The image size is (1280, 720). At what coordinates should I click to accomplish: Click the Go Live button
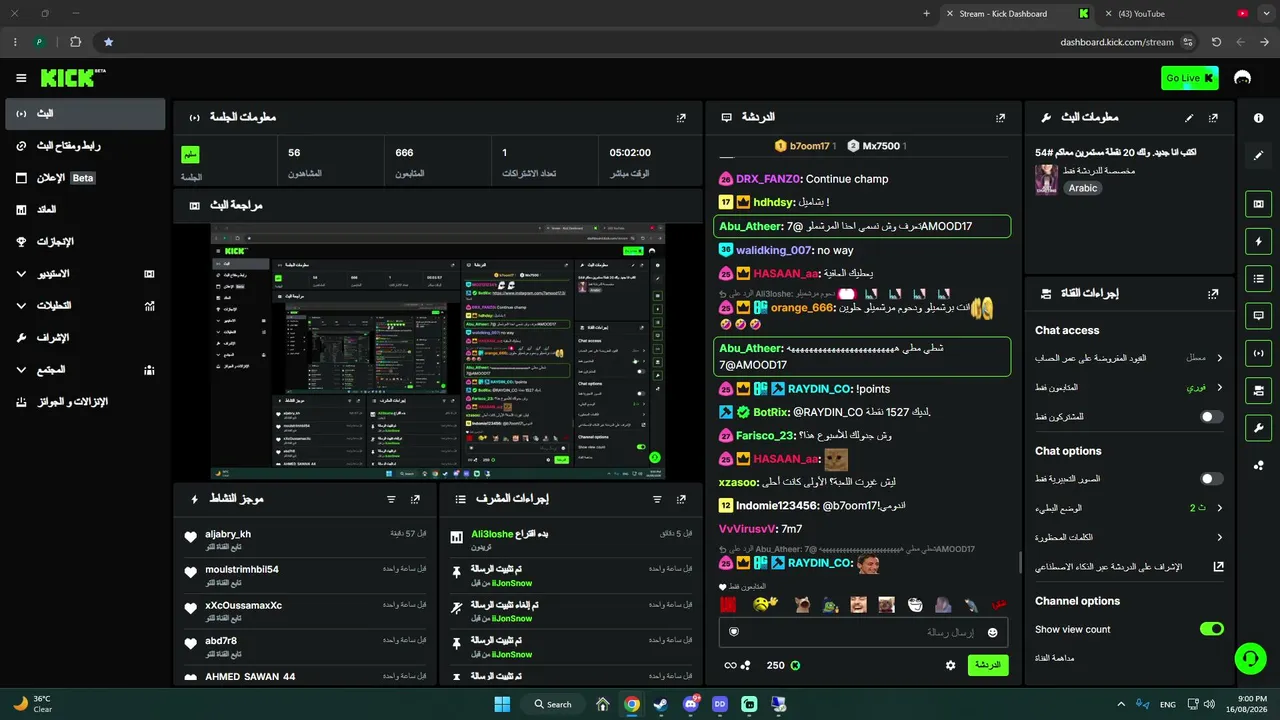click(1189, 78)
